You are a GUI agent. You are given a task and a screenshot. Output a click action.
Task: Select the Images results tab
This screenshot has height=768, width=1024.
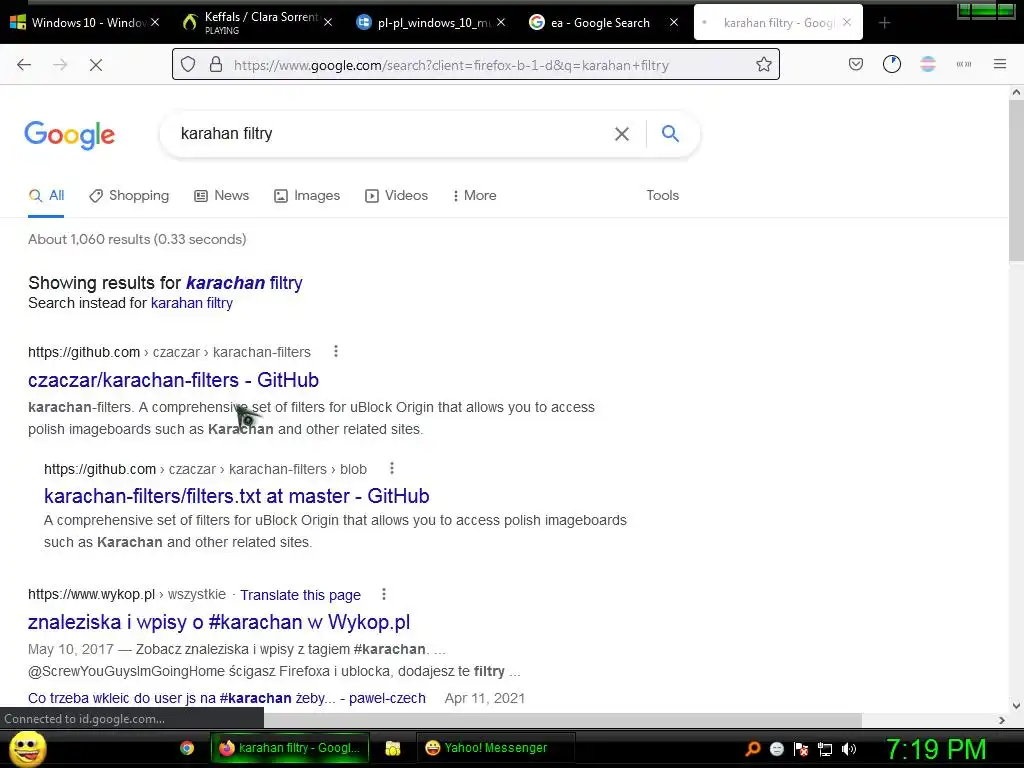pos(307,195)
